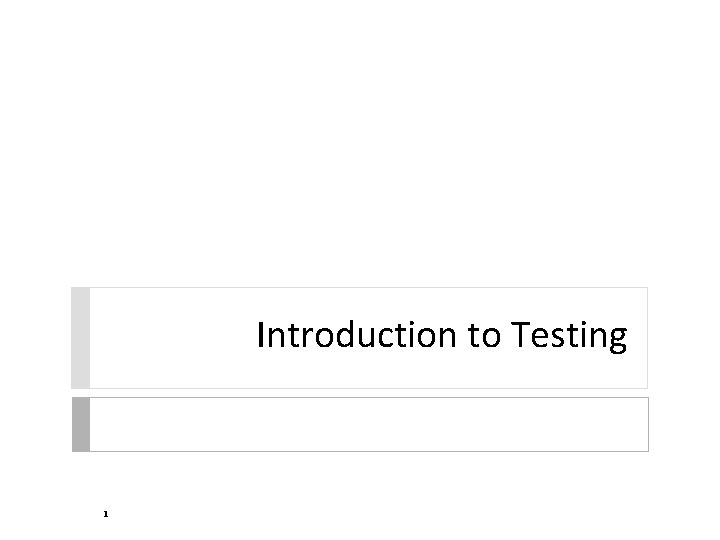
Task: Click the word "Testing" in the title
Action: click(x=570, y=336)
